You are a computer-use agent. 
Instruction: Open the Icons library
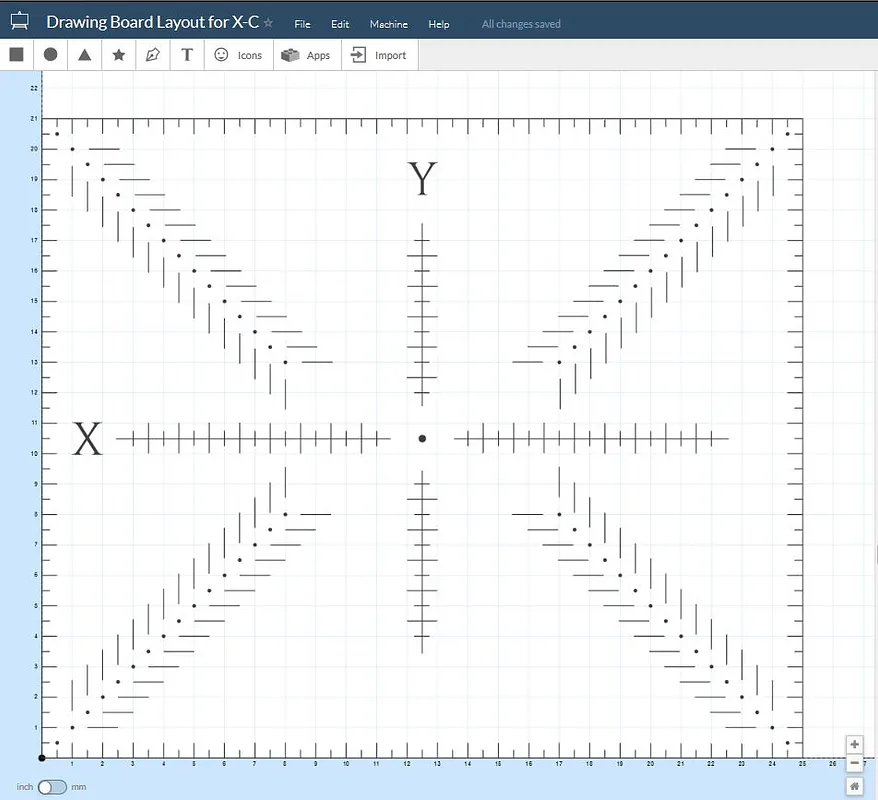coord(238,55)
